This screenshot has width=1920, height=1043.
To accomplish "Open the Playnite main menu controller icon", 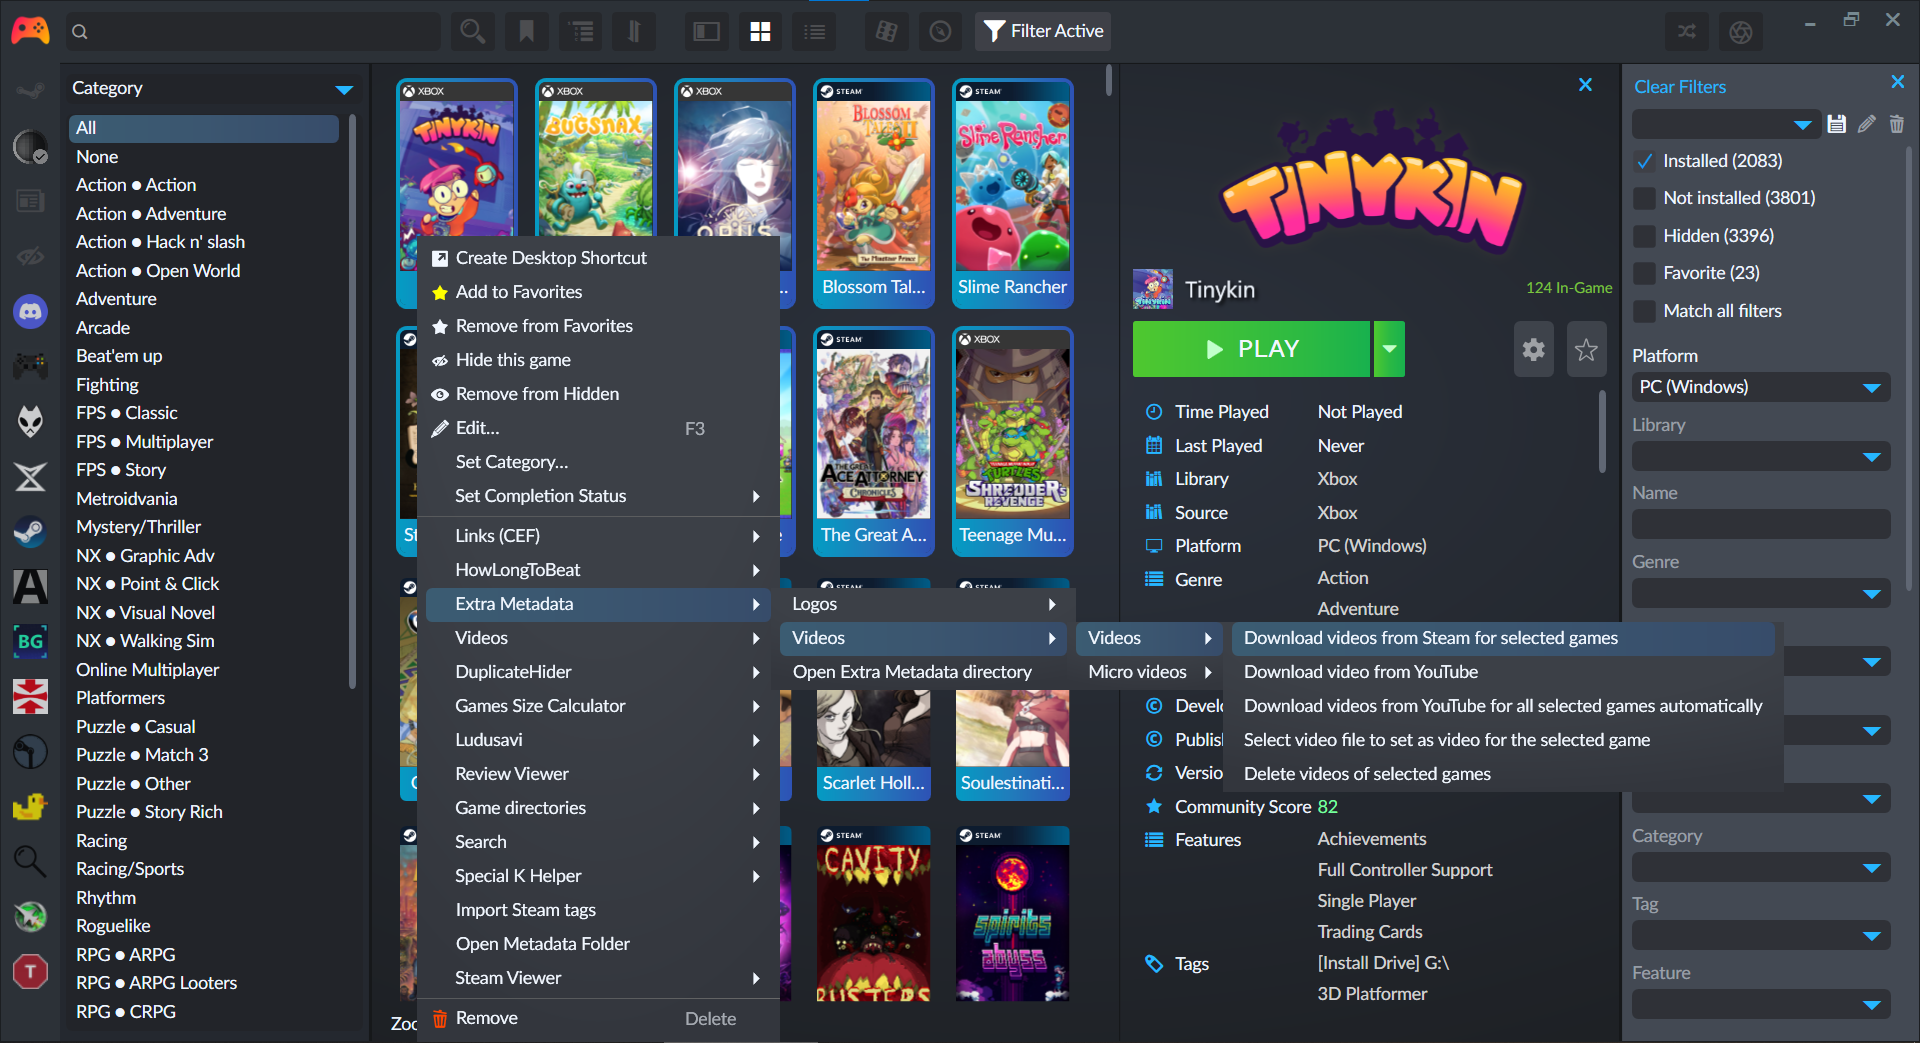I will [x=30, y=31].
